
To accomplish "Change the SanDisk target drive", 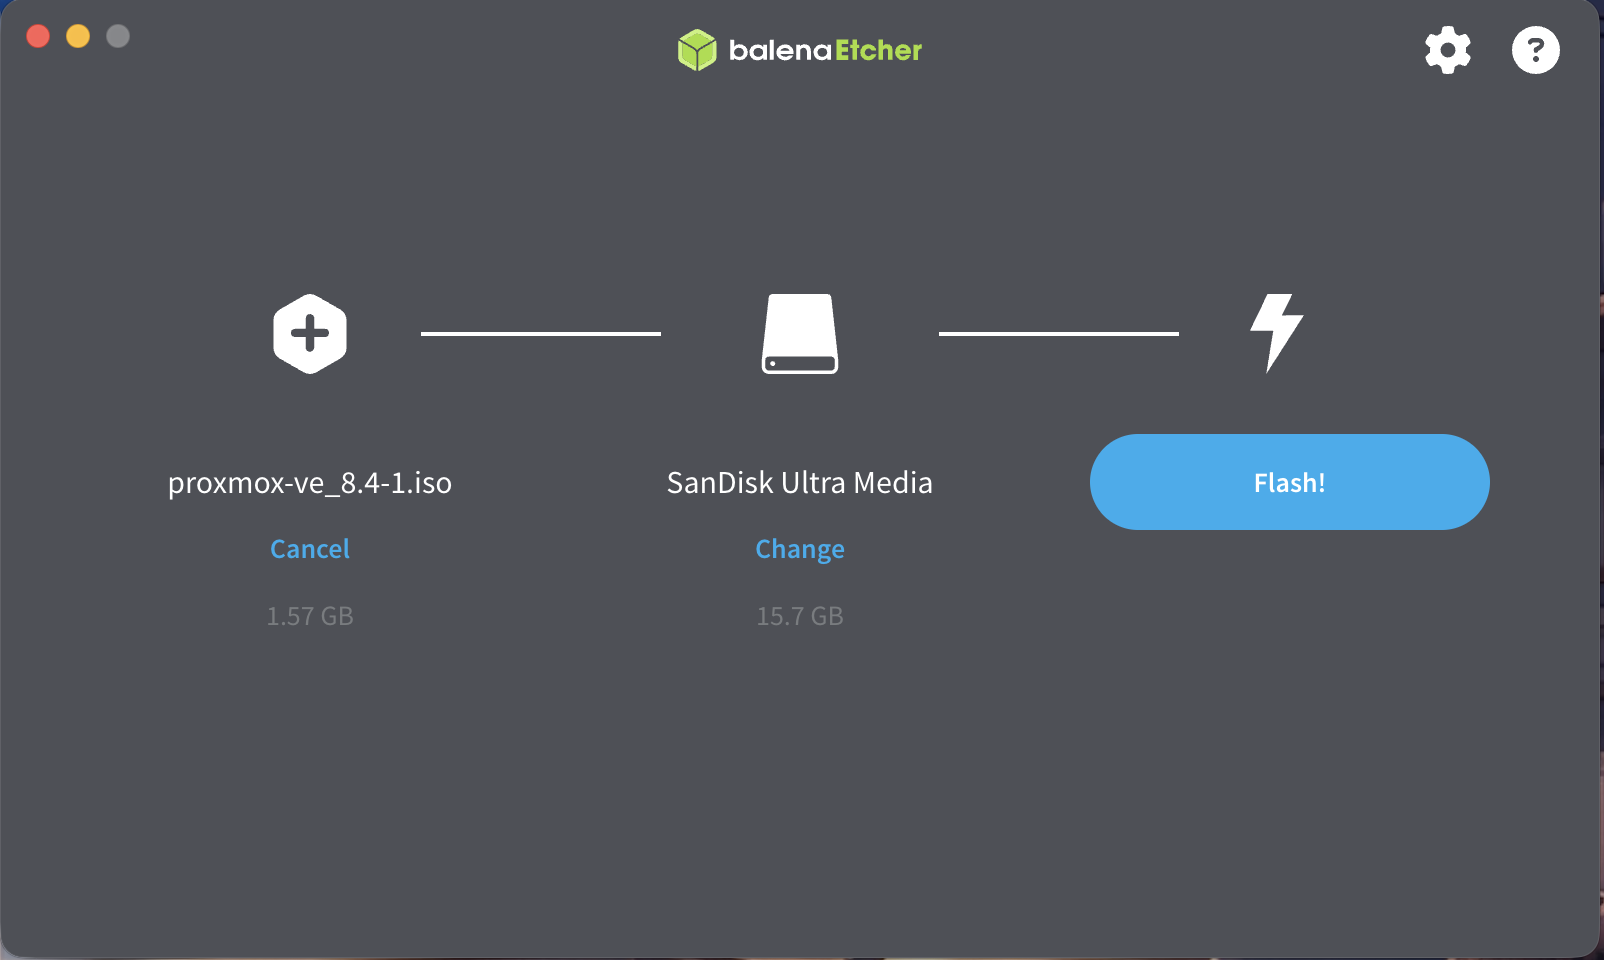I will pos(800,549).
